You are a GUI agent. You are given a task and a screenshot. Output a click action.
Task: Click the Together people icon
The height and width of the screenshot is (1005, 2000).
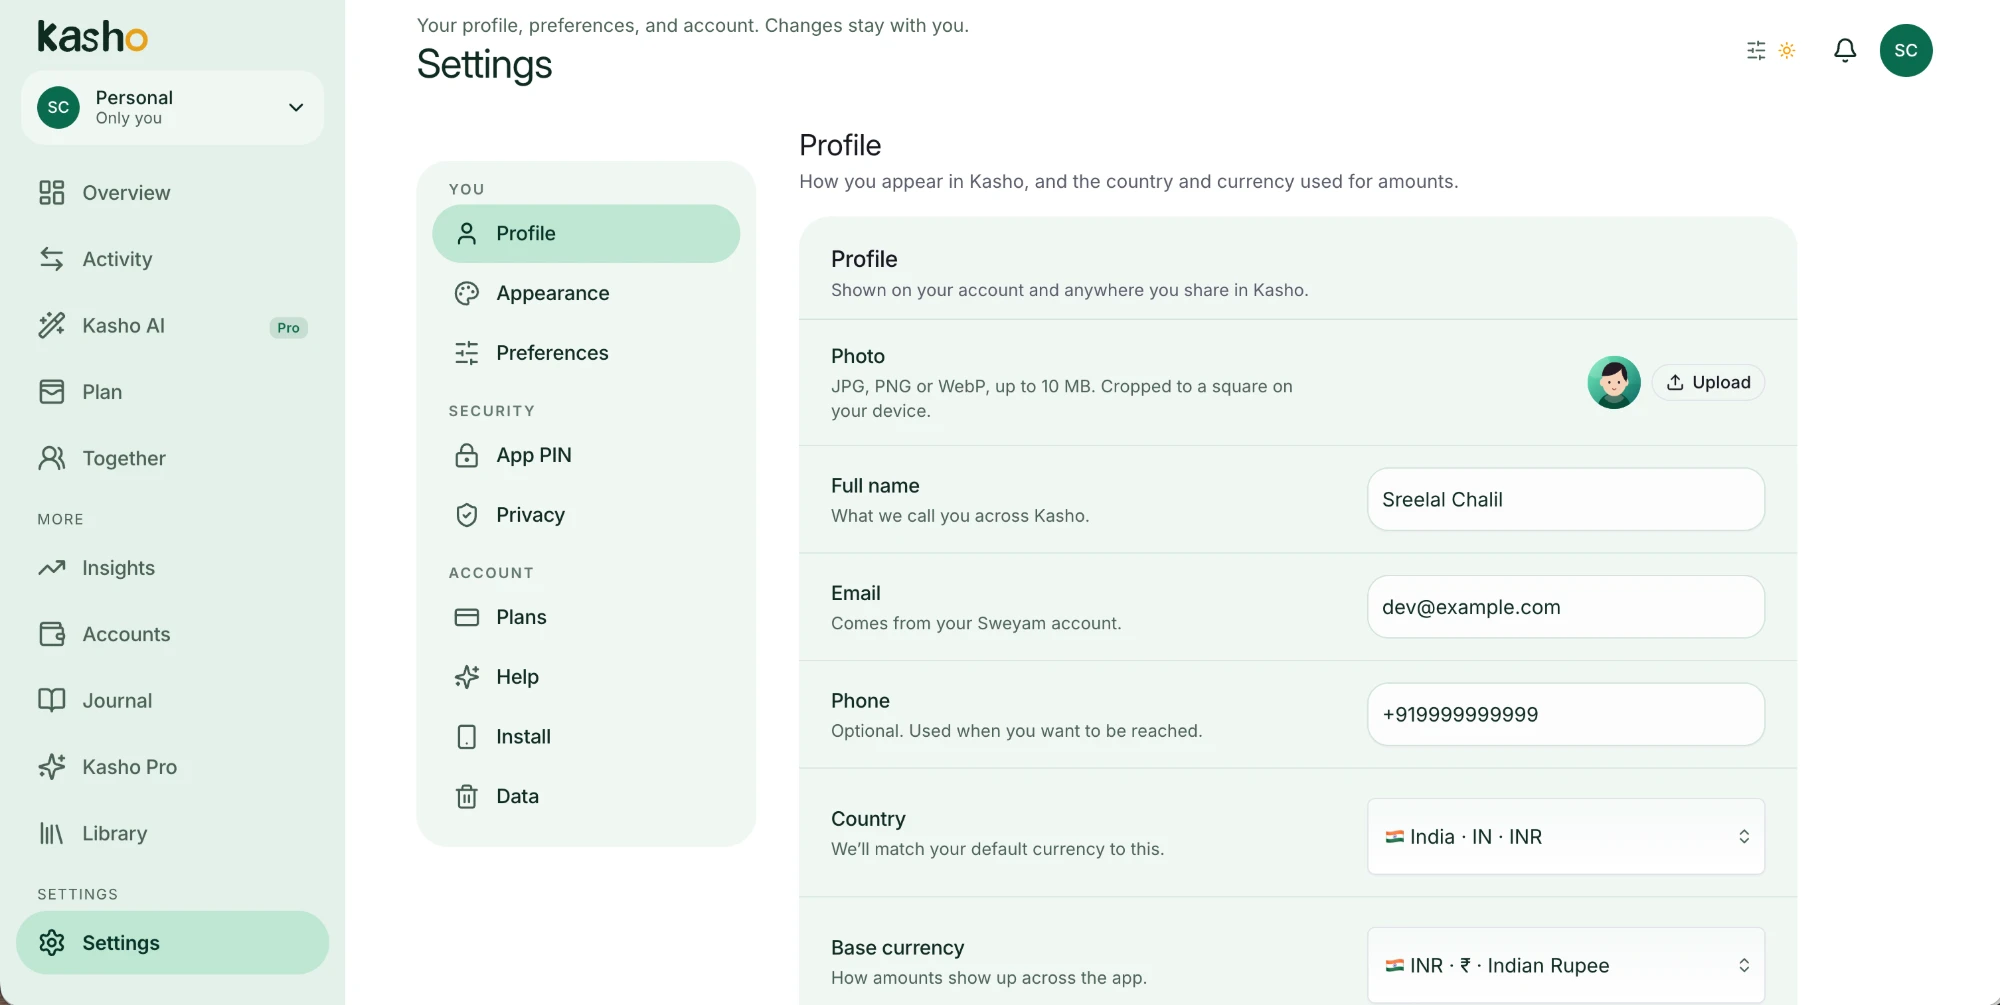pos(52,458)
